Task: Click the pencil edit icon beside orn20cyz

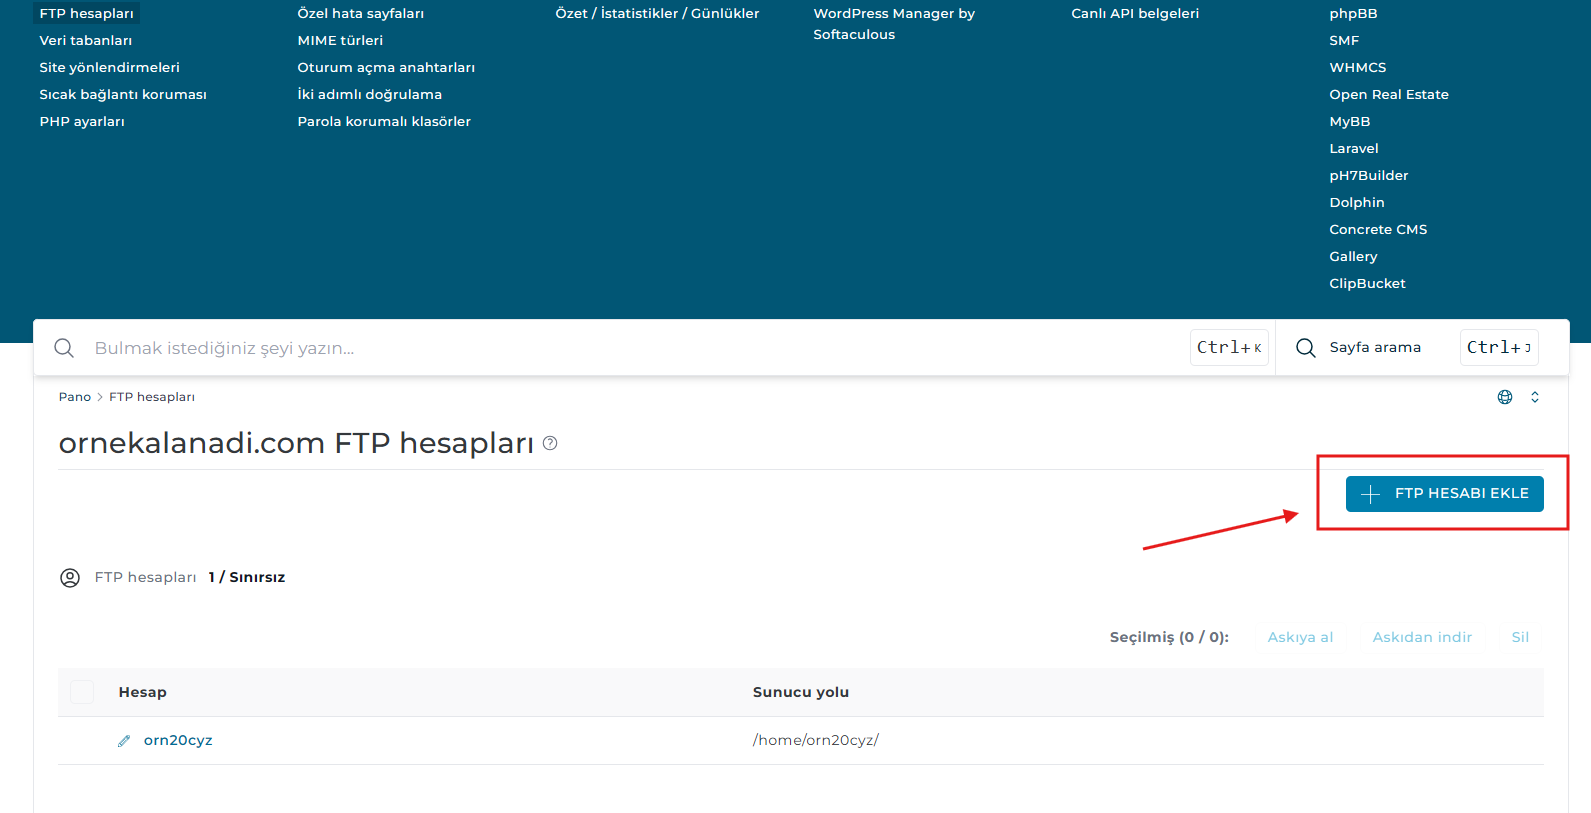Action: click(x=124, y=741)
